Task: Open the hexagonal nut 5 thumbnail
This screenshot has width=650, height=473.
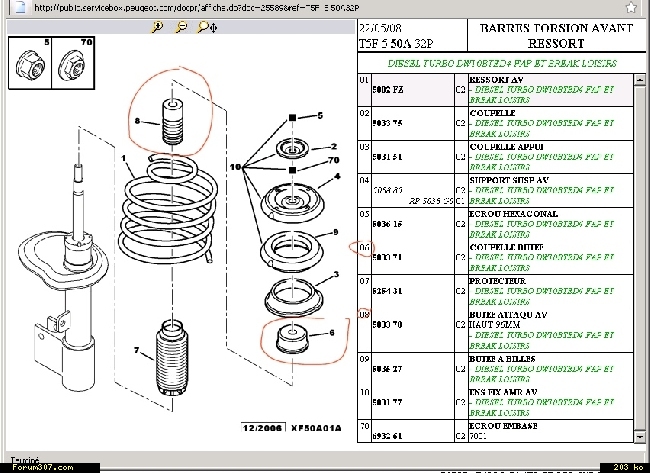Action: 30,63
